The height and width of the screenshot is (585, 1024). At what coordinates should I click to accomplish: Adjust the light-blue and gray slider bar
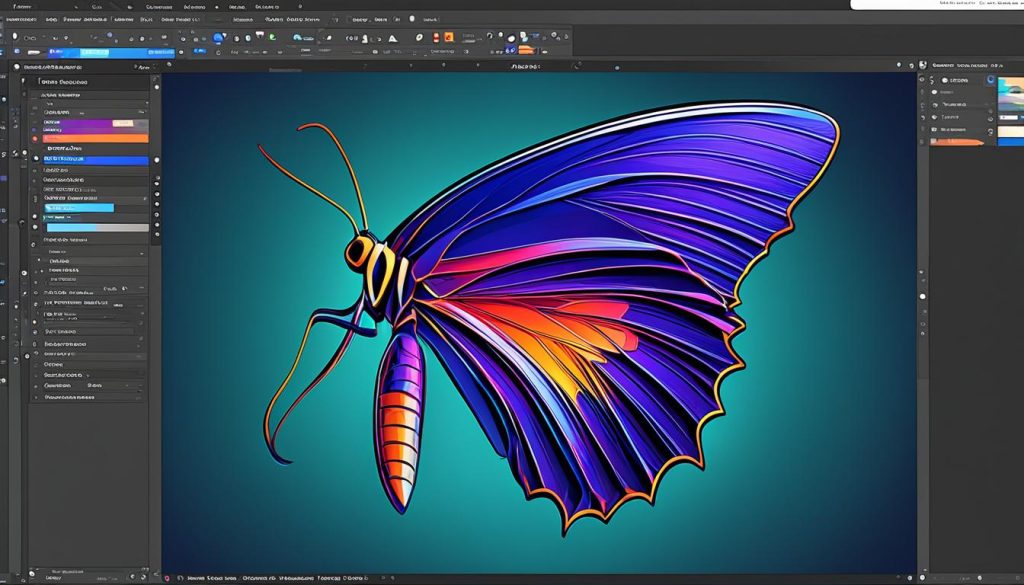coord(98,228)
